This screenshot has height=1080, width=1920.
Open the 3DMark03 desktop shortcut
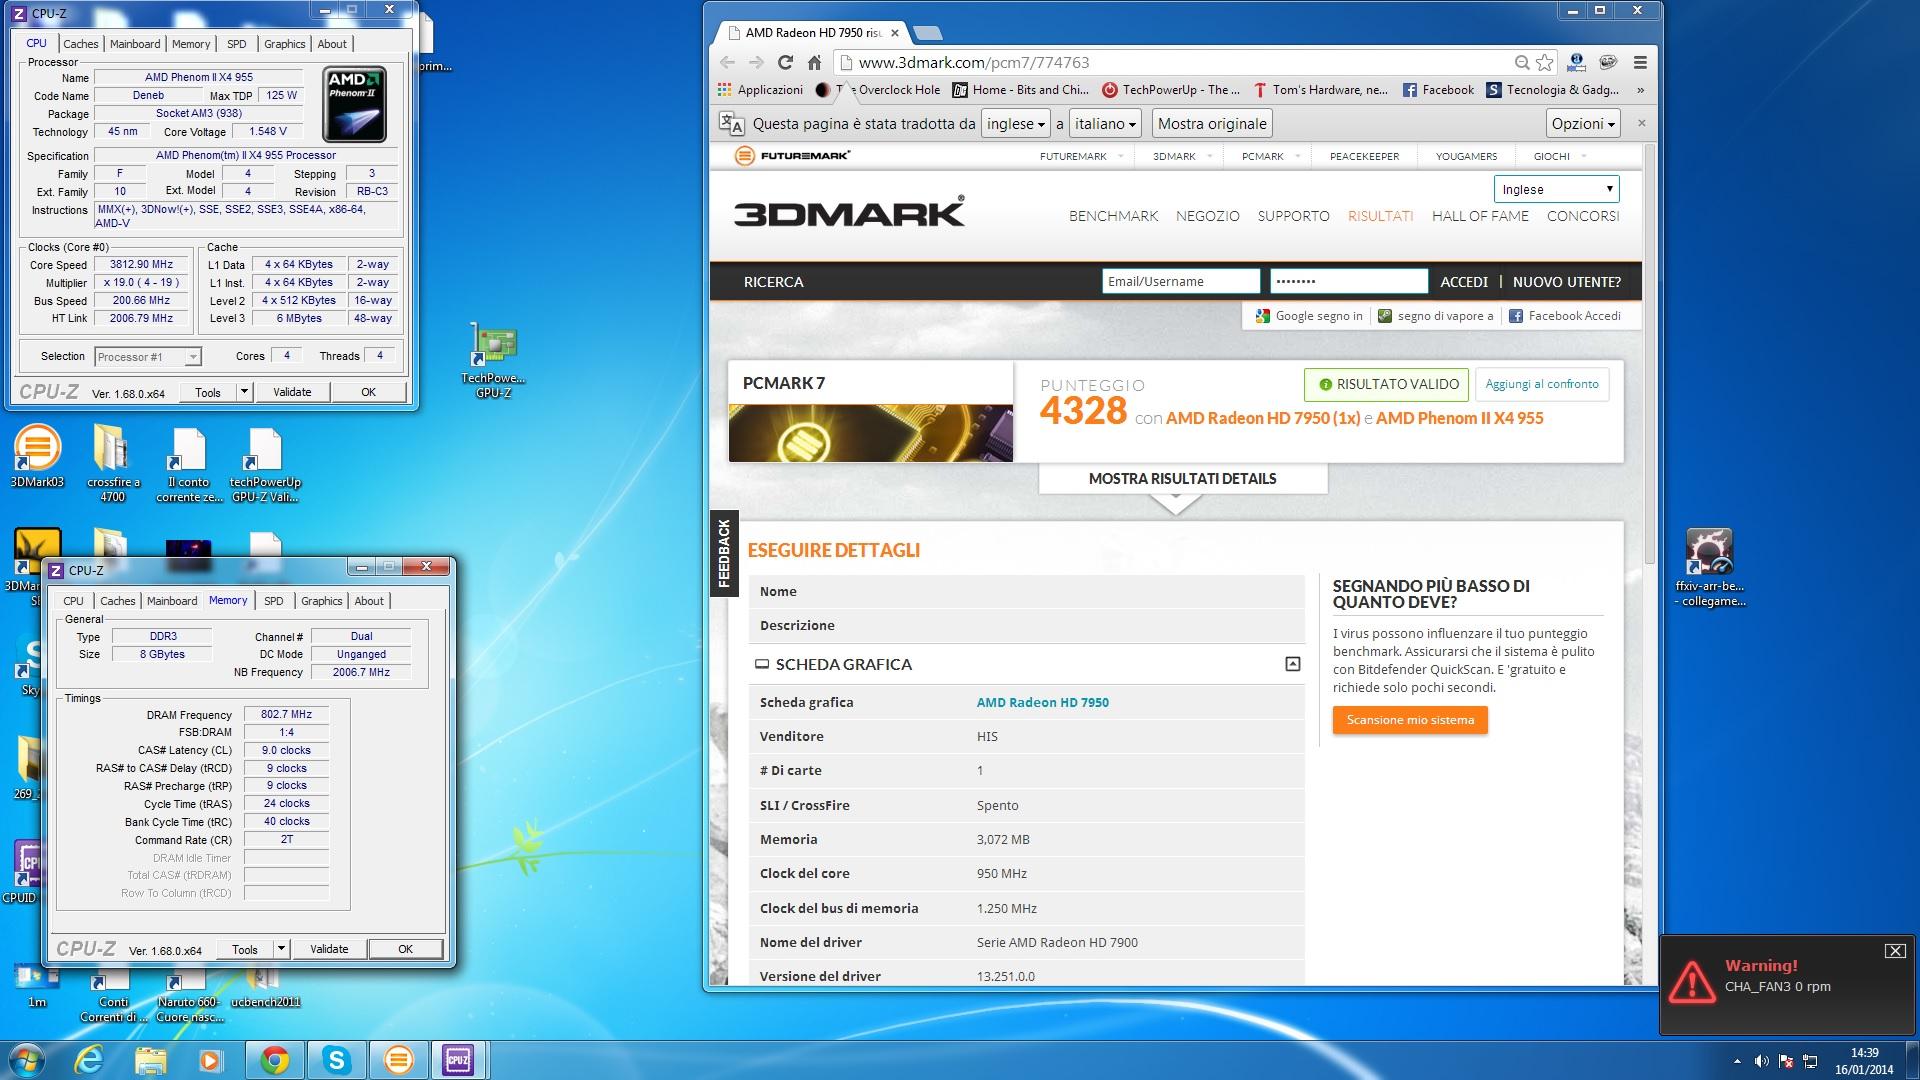[37, 457]
